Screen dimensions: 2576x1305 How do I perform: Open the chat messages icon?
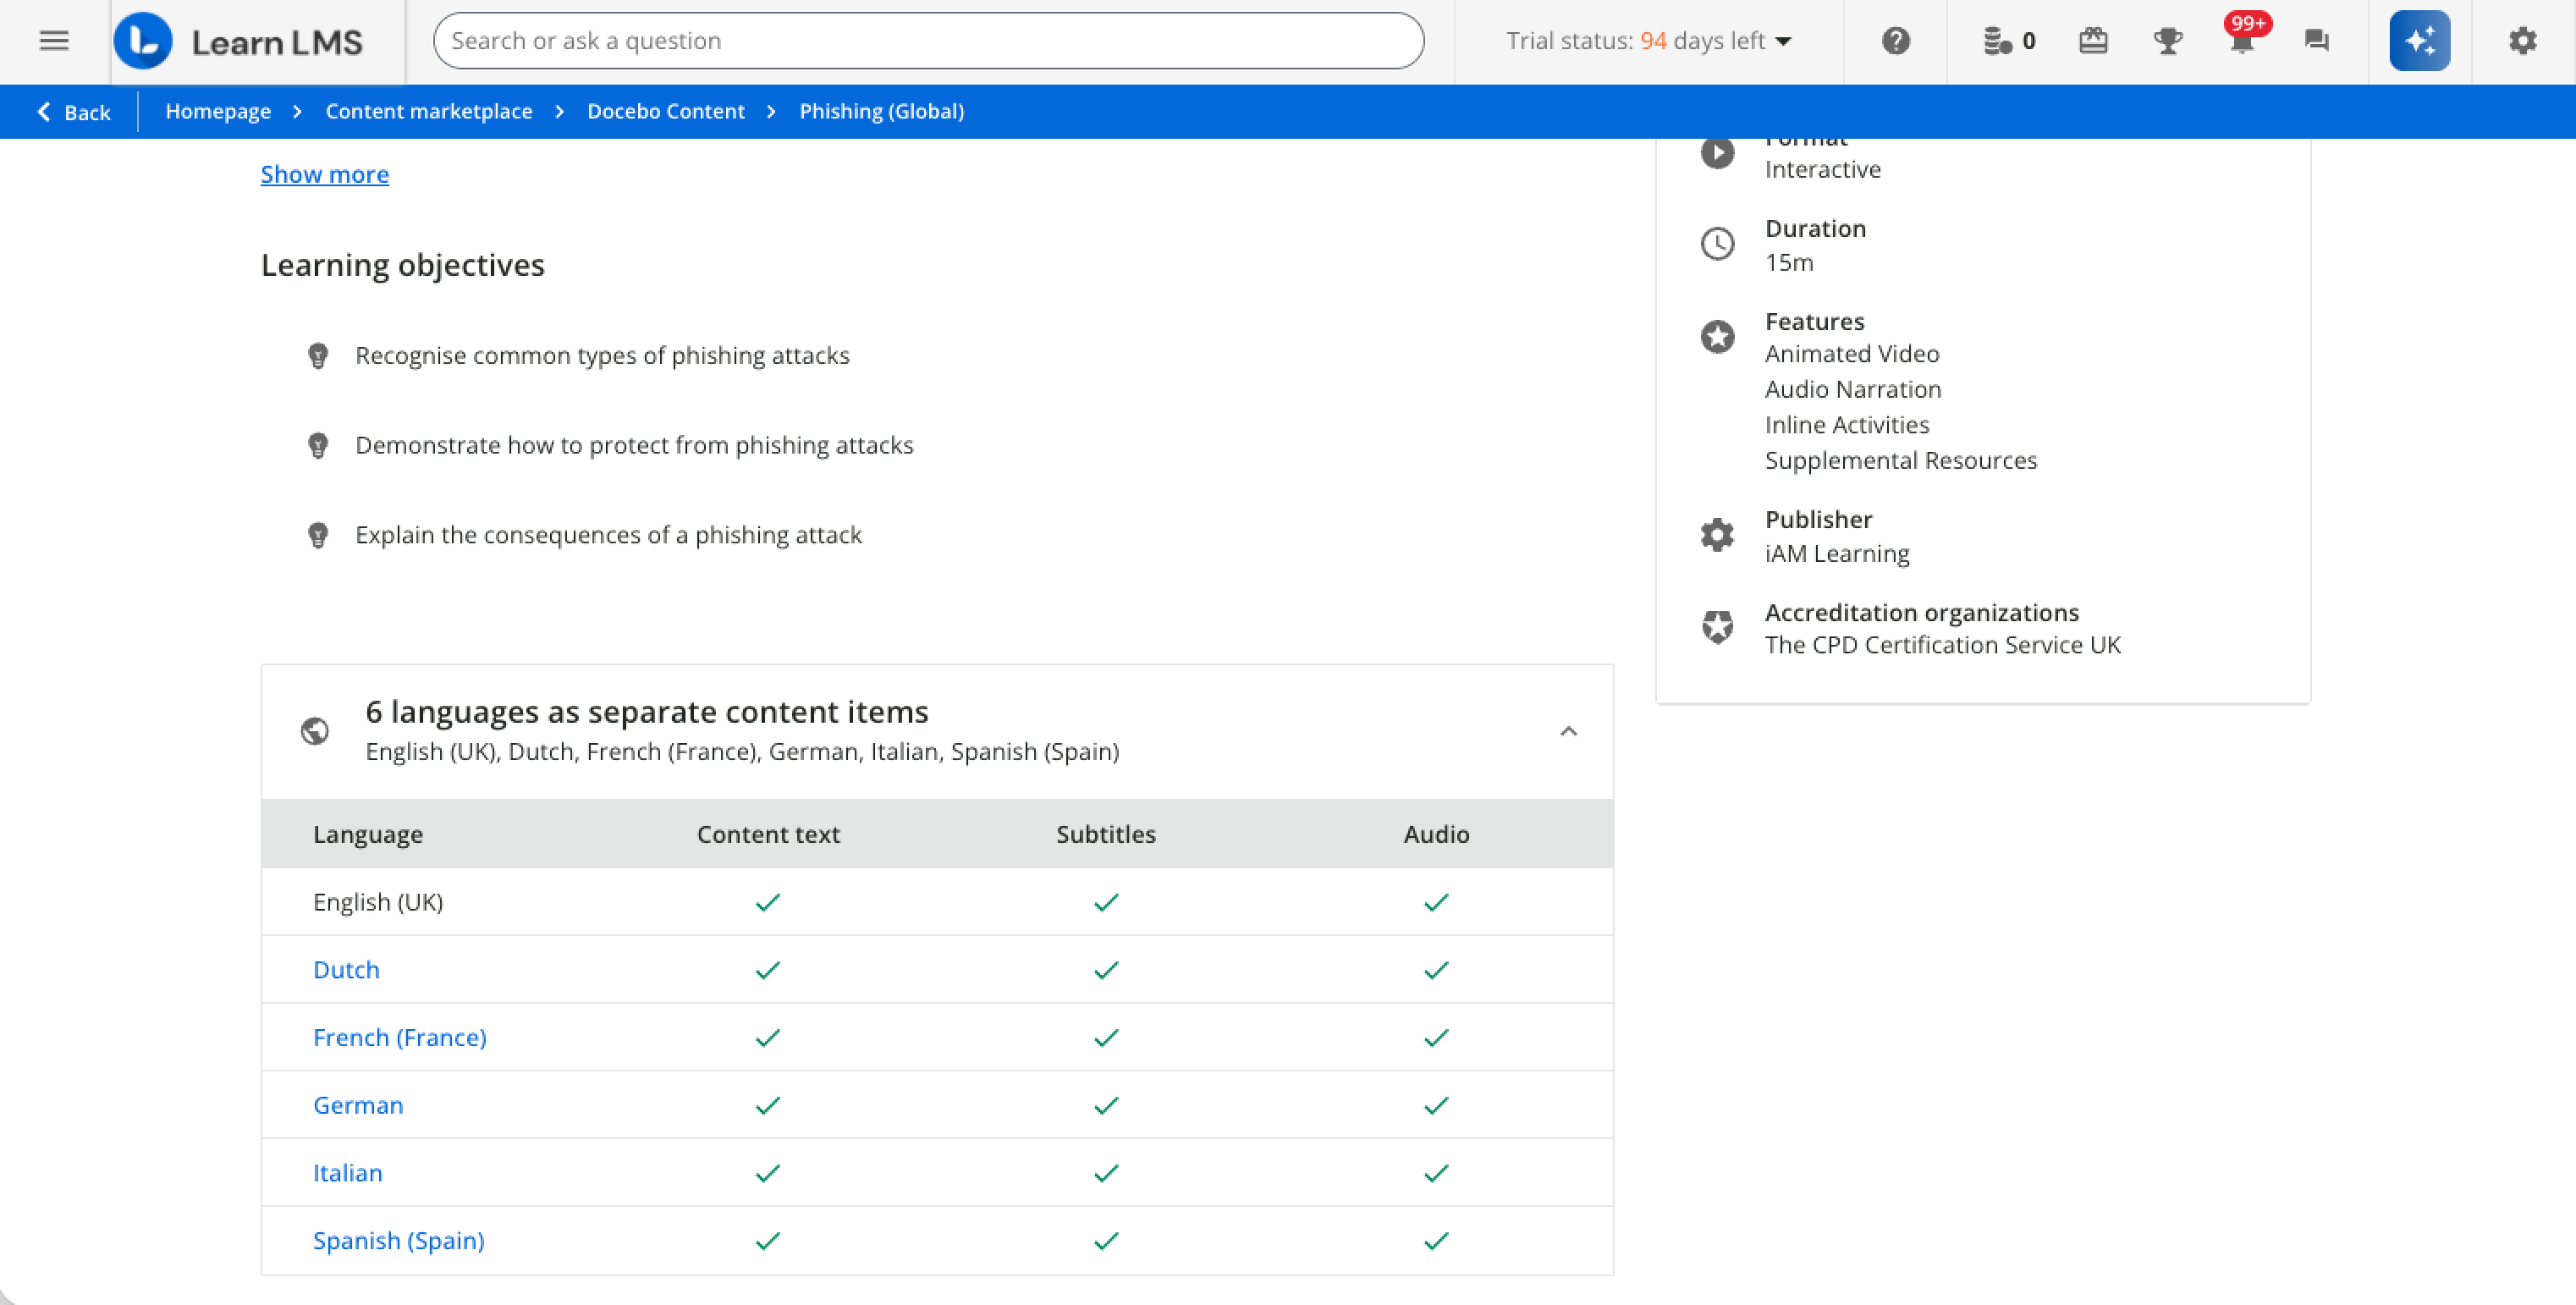[x=2316, y=41]
